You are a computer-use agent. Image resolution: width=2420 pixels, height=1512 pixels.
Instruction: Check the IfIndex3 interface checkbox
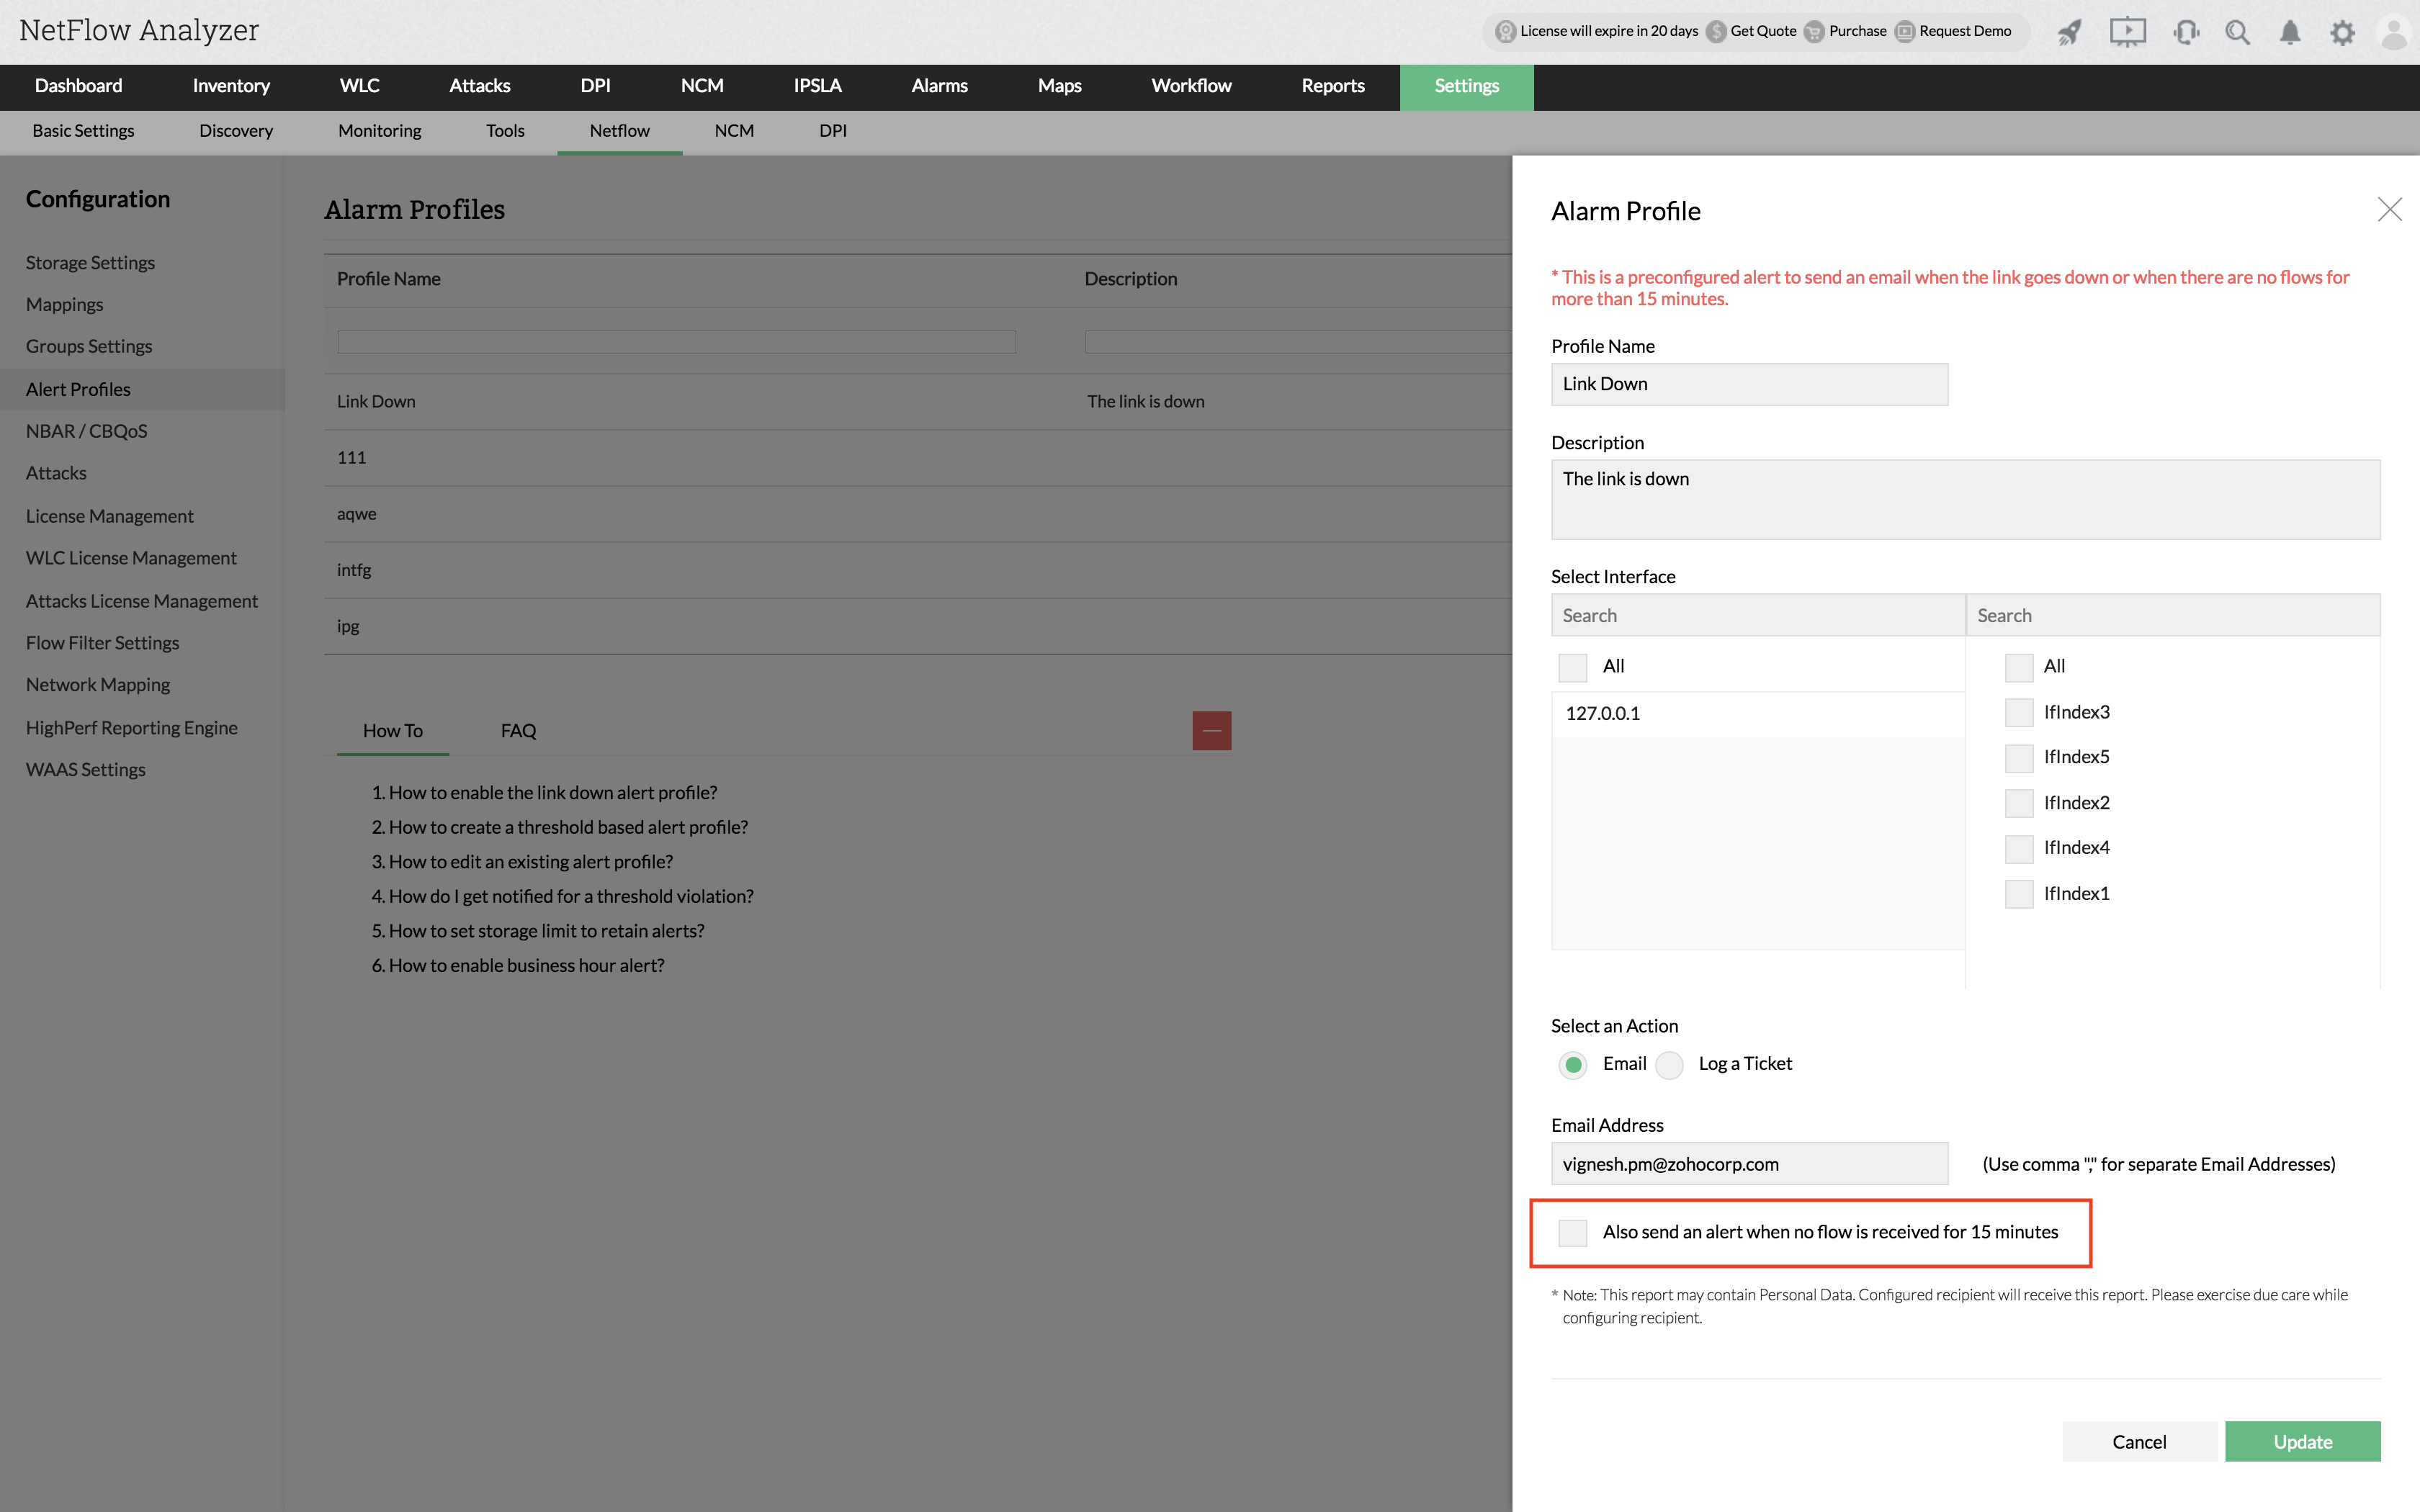[2018, 712]
